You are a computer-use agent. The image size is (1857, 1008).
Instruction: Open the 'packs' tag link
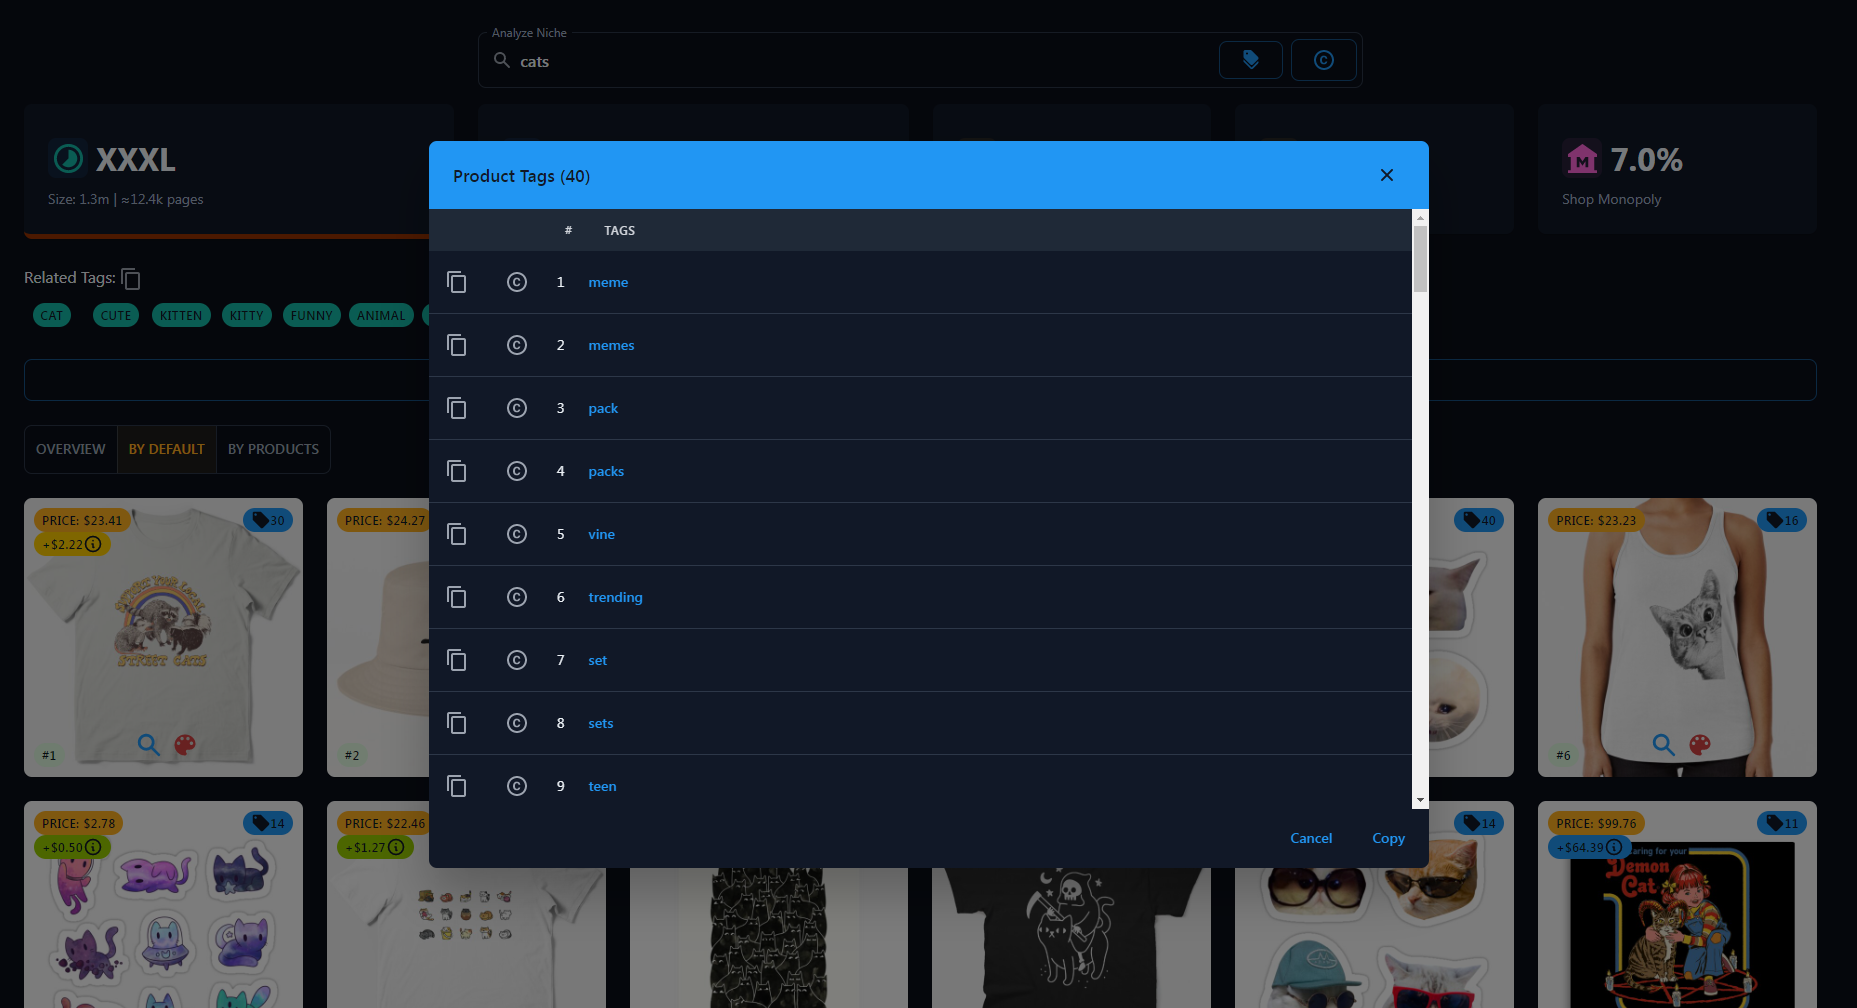tap(606, 471)
